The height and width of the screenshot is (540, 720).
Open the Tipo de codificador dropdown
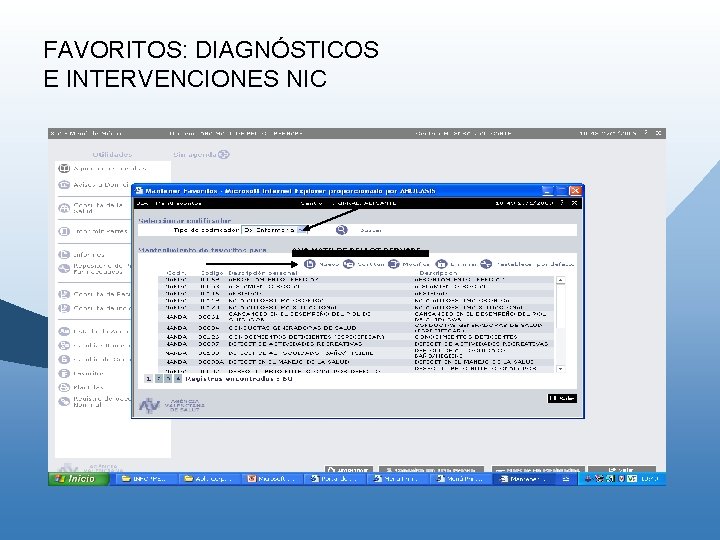(274, 230)
